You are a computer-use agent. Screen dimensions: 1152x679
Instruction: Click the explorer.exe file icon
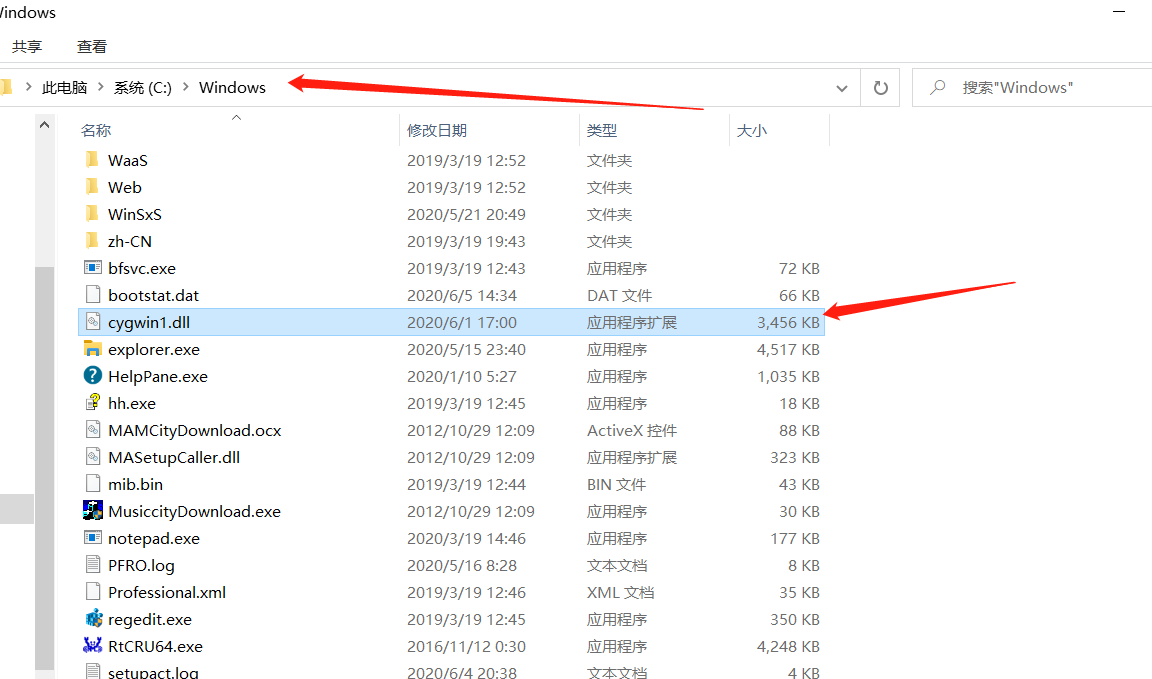[92, 349]
